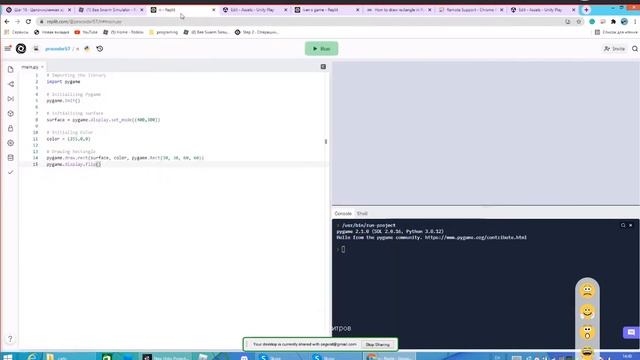The height and width of the screenshot is (360, 640).
Task: Click the Replit logo
Action: point(21,49)
